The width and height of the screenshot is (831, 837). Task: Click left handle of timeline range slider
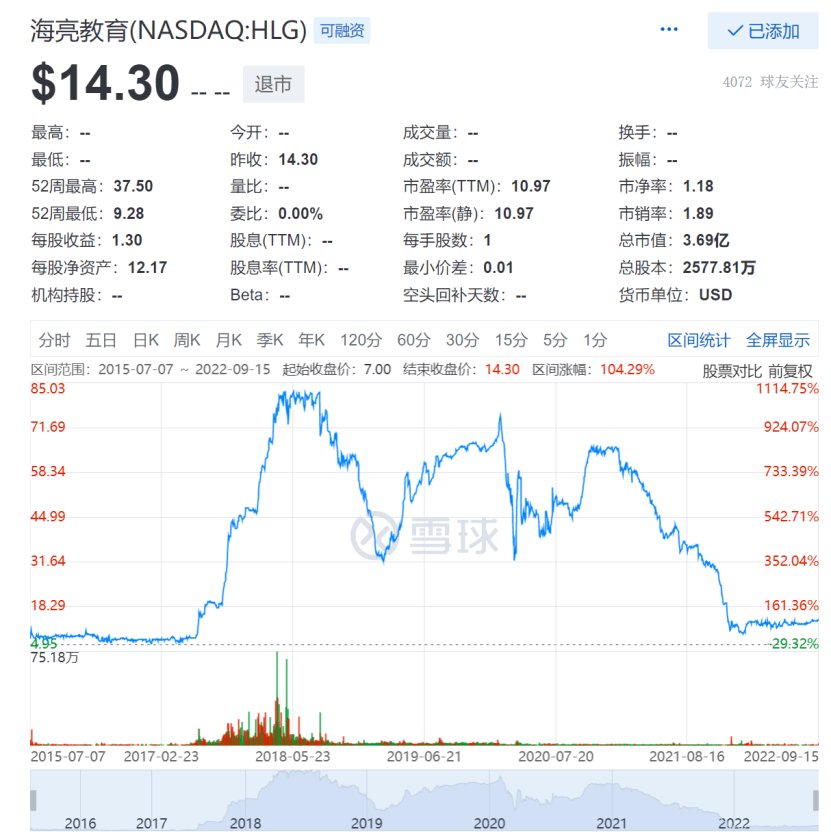(x=34, y=799)
